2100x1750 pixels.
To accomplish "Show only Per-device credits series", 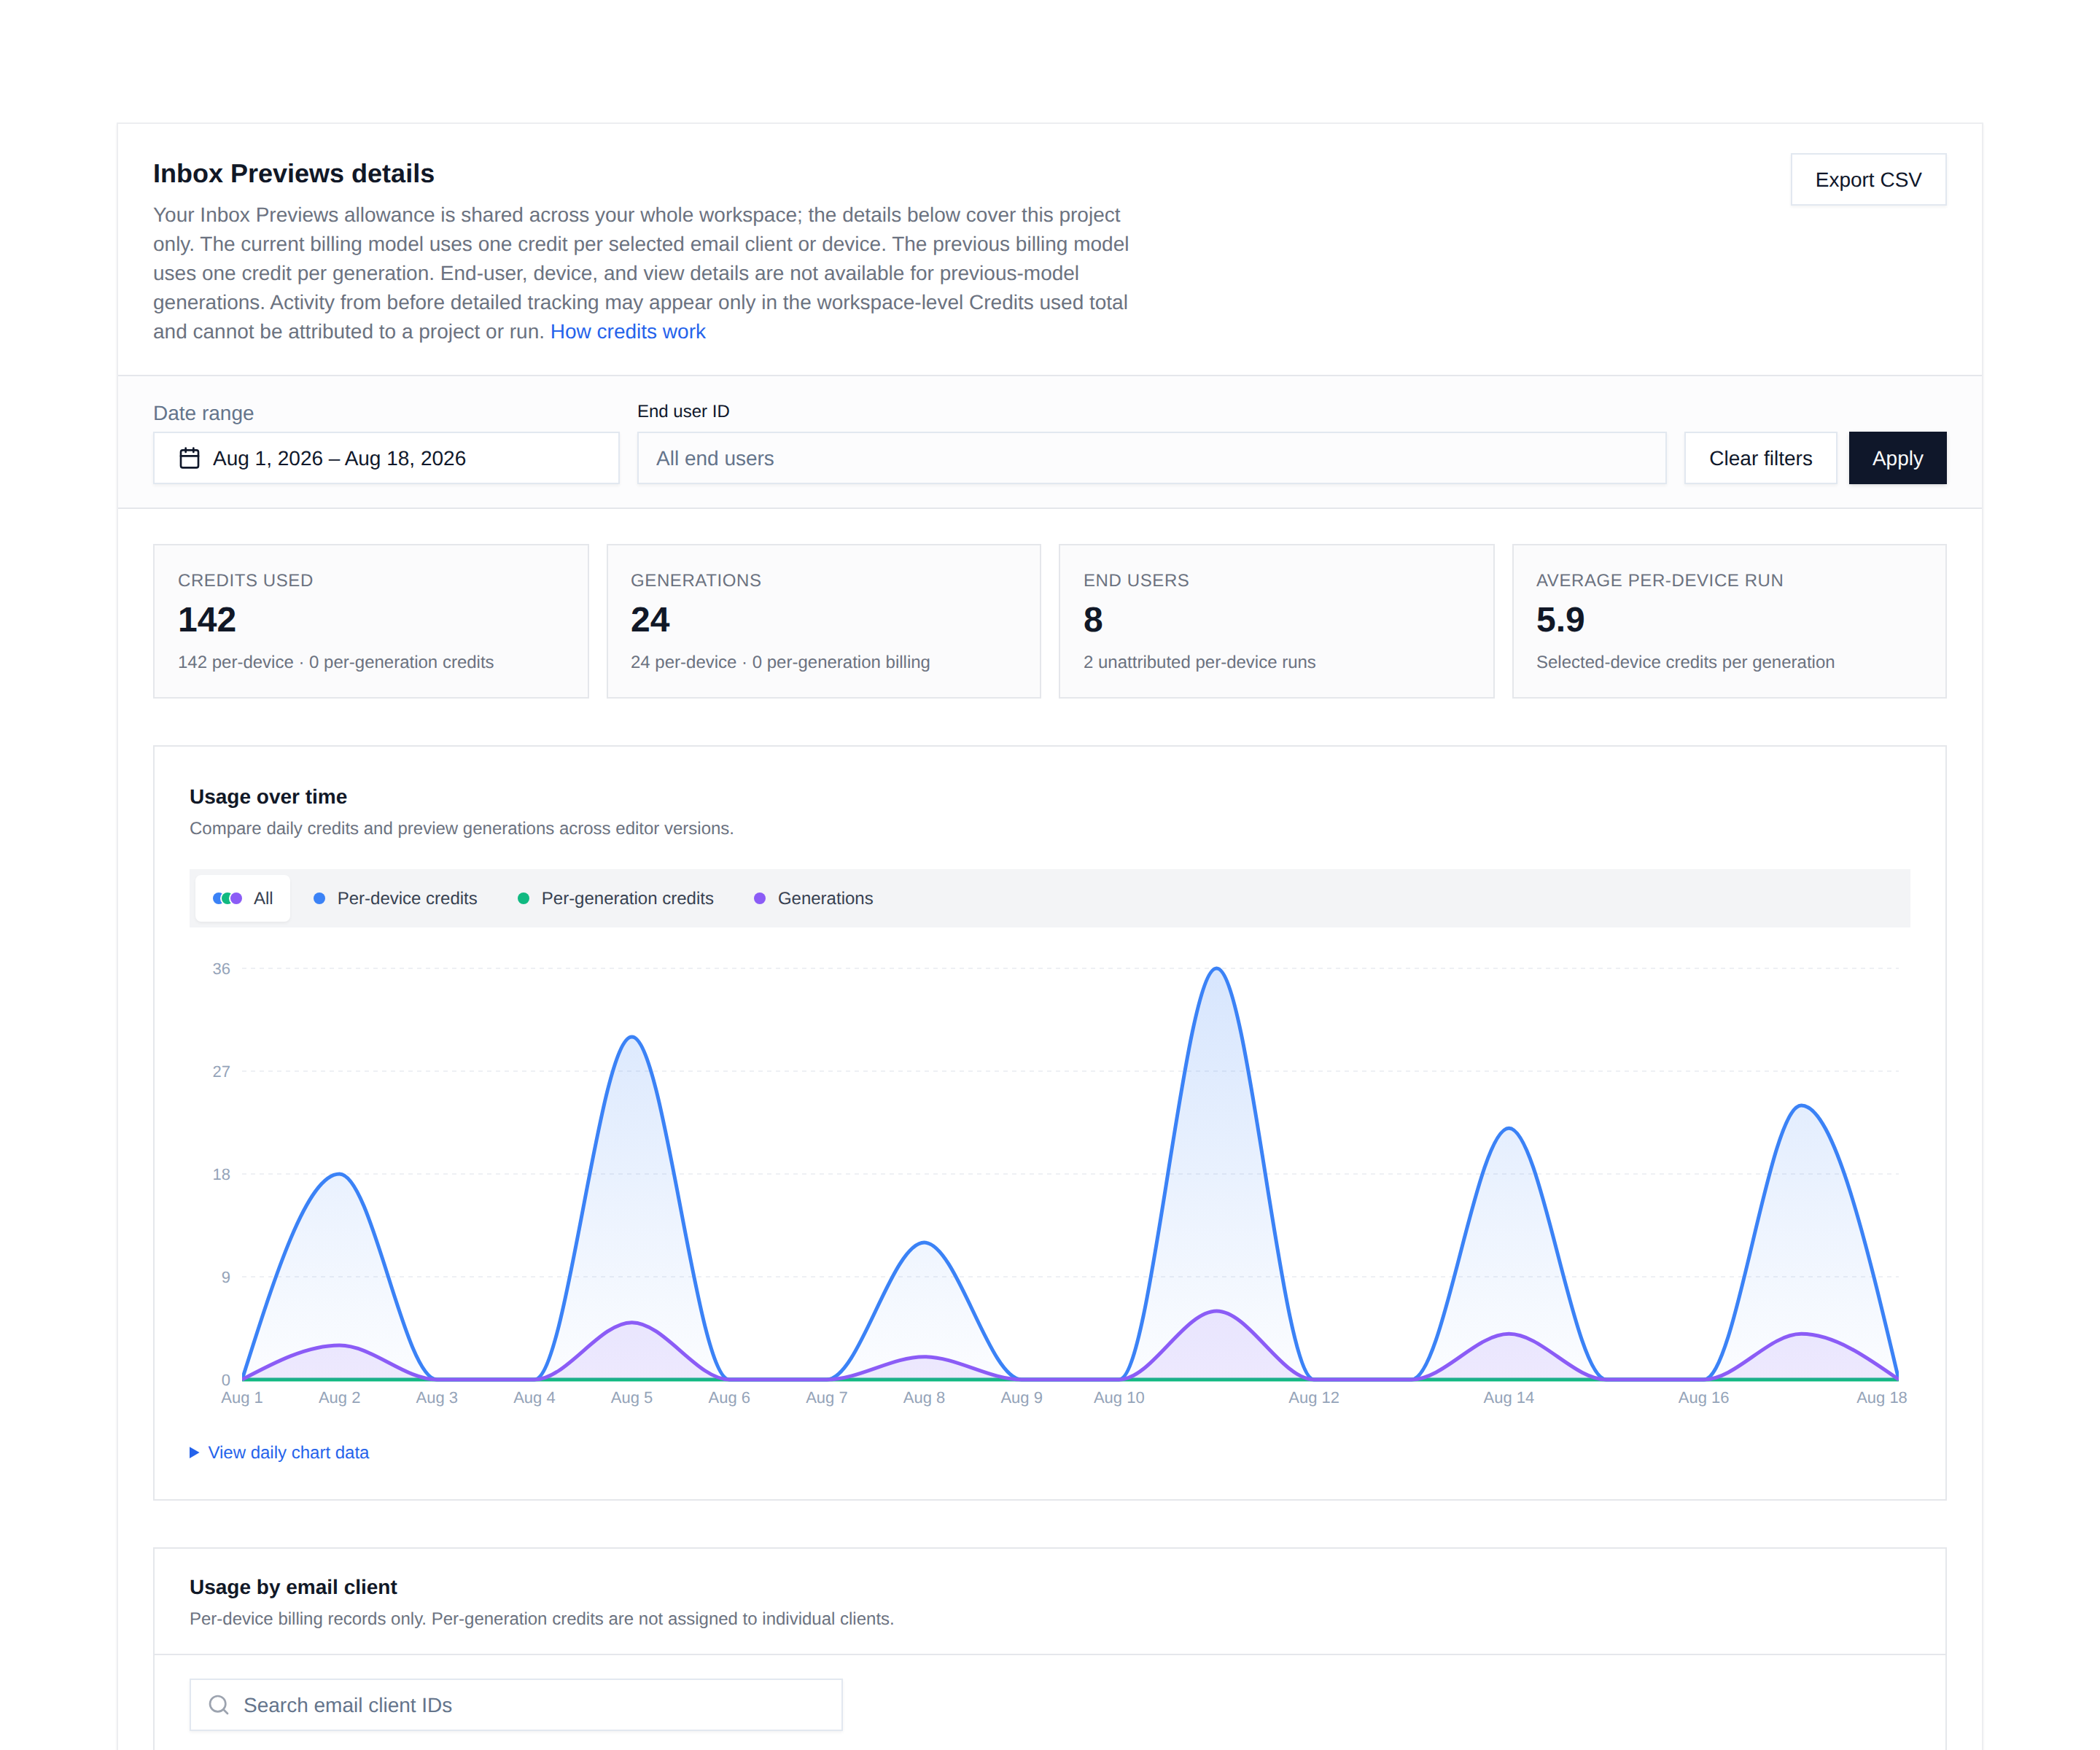I will tap(396, 898).
